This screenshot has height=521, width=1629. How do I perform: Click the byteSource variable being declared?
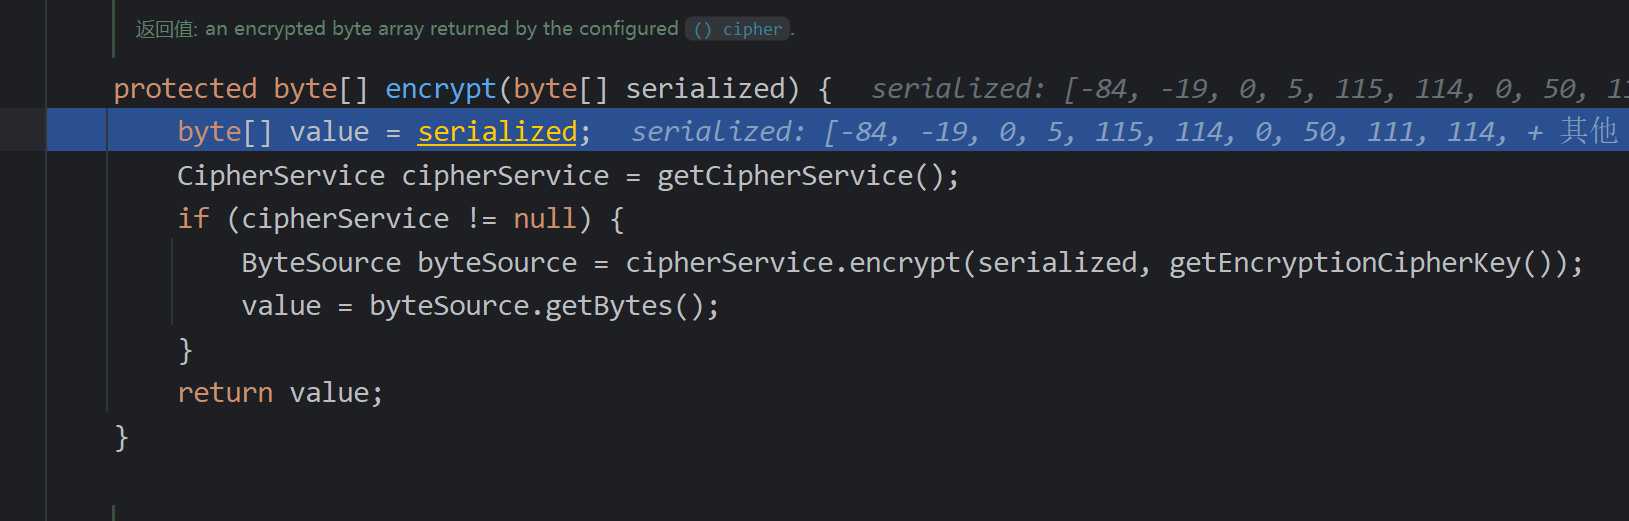(x=497, y=263)
